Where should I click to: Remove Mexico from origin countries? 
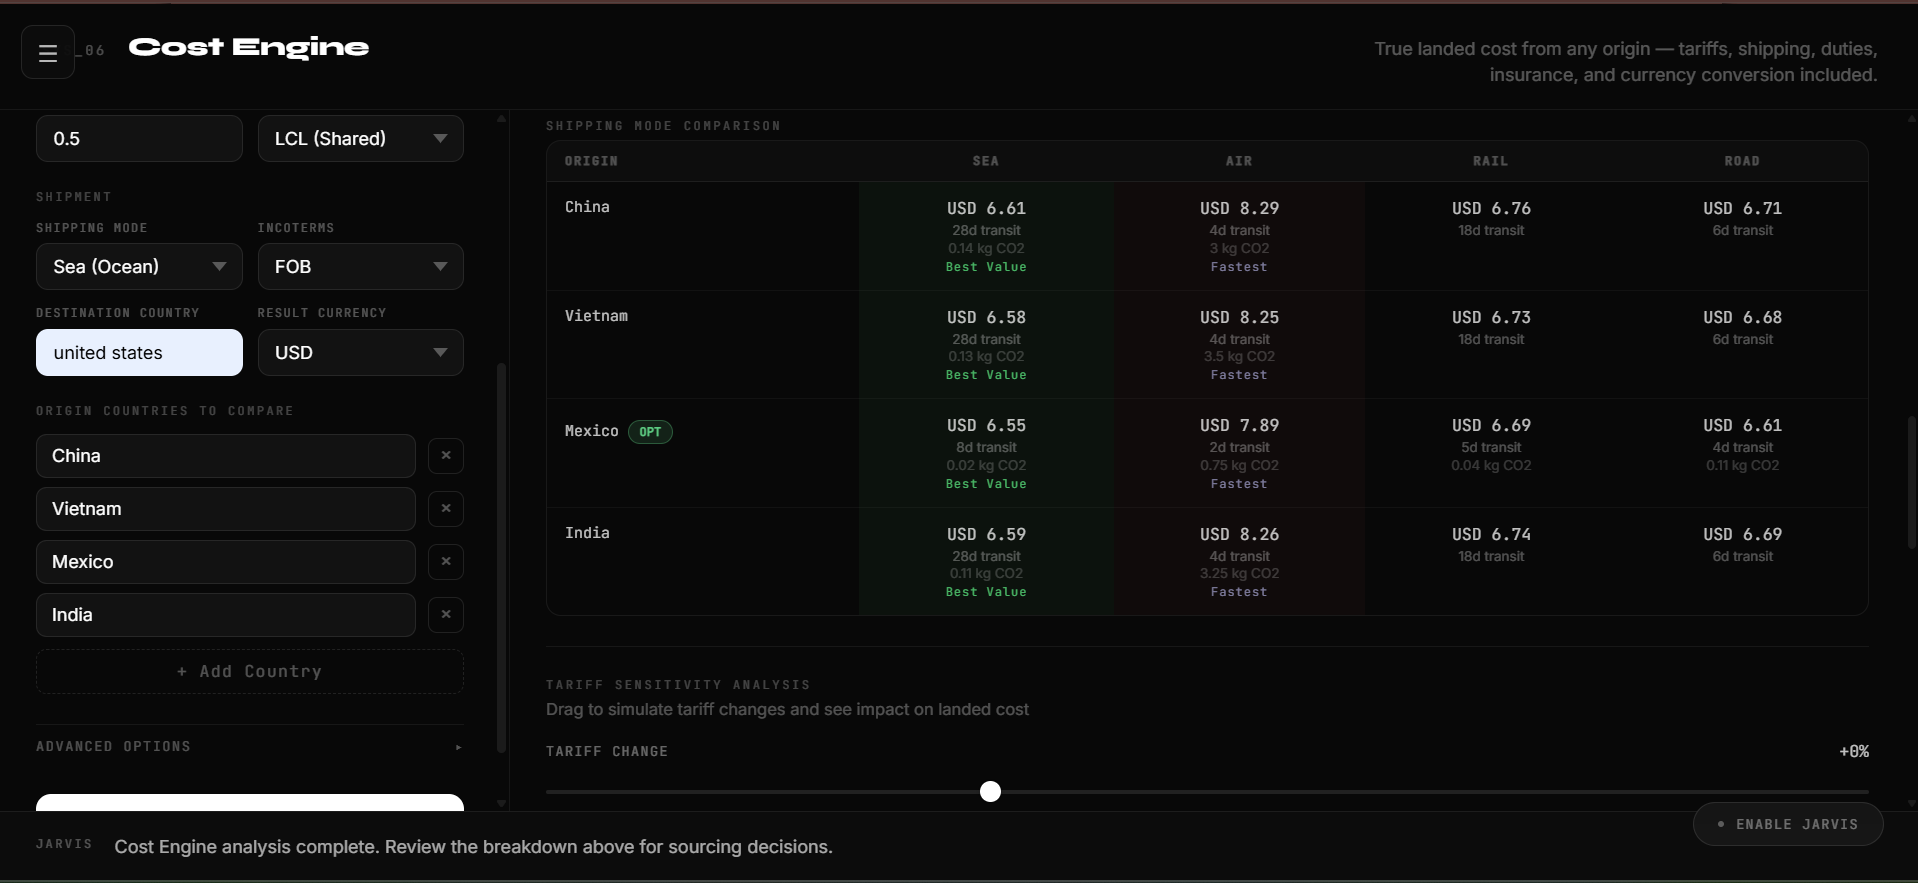point(446,562)
